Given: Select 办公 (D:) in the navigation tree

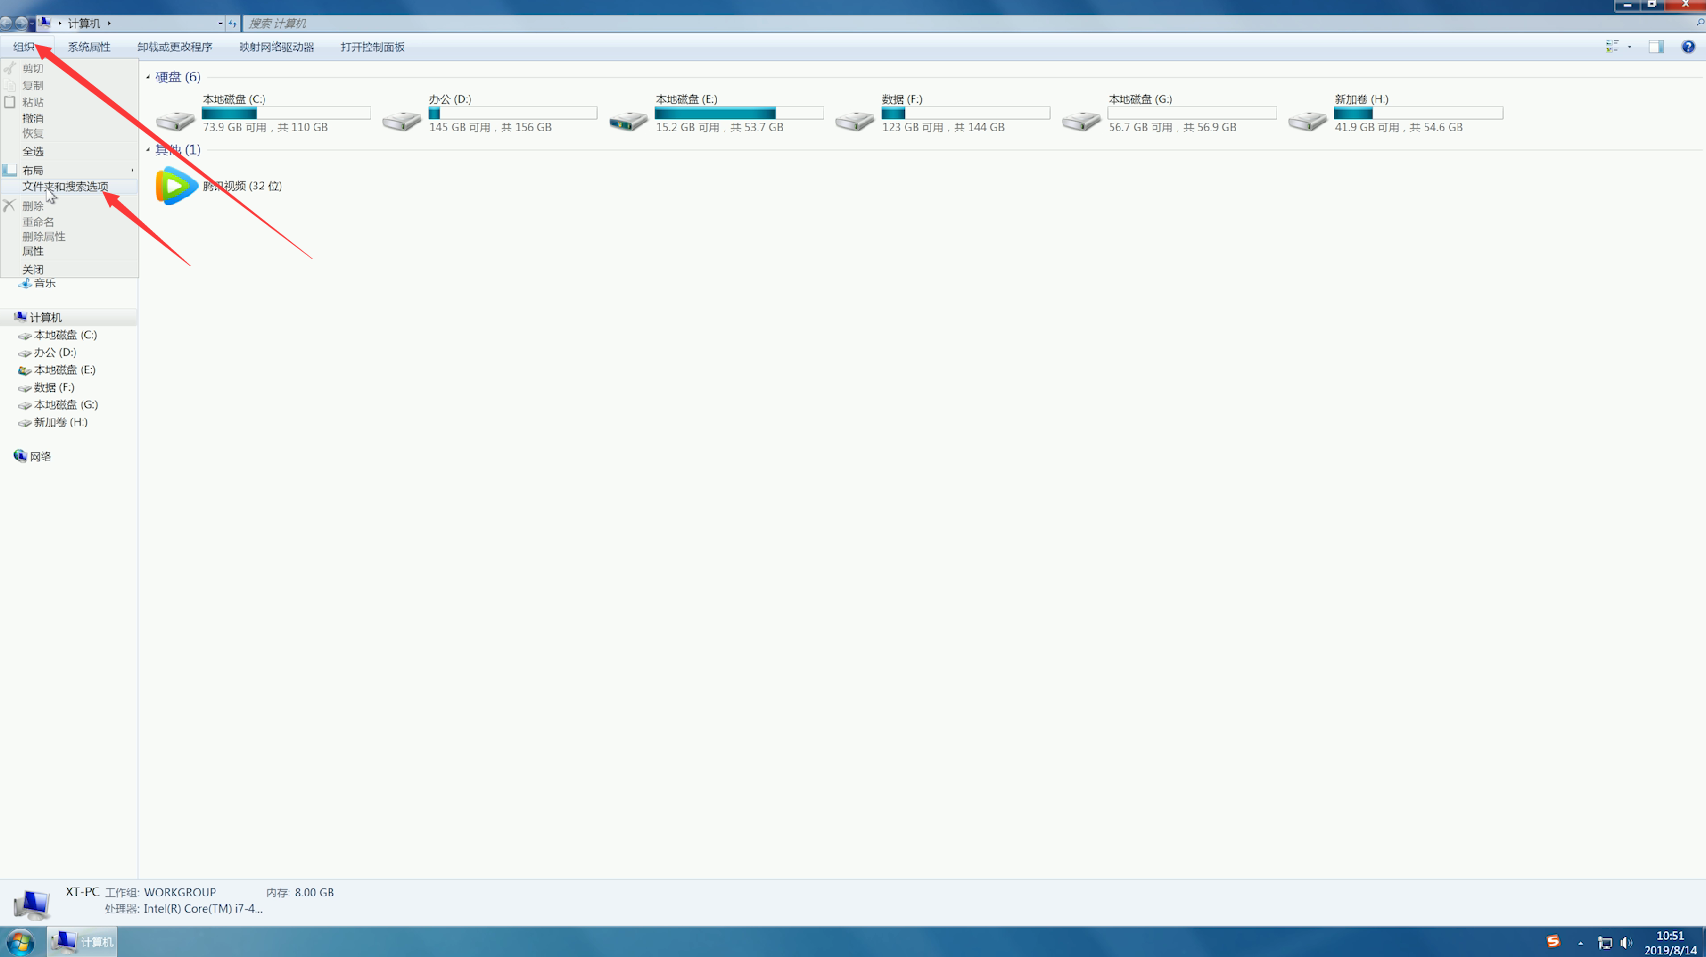Looking at the screenshot, I should point(47,352).
